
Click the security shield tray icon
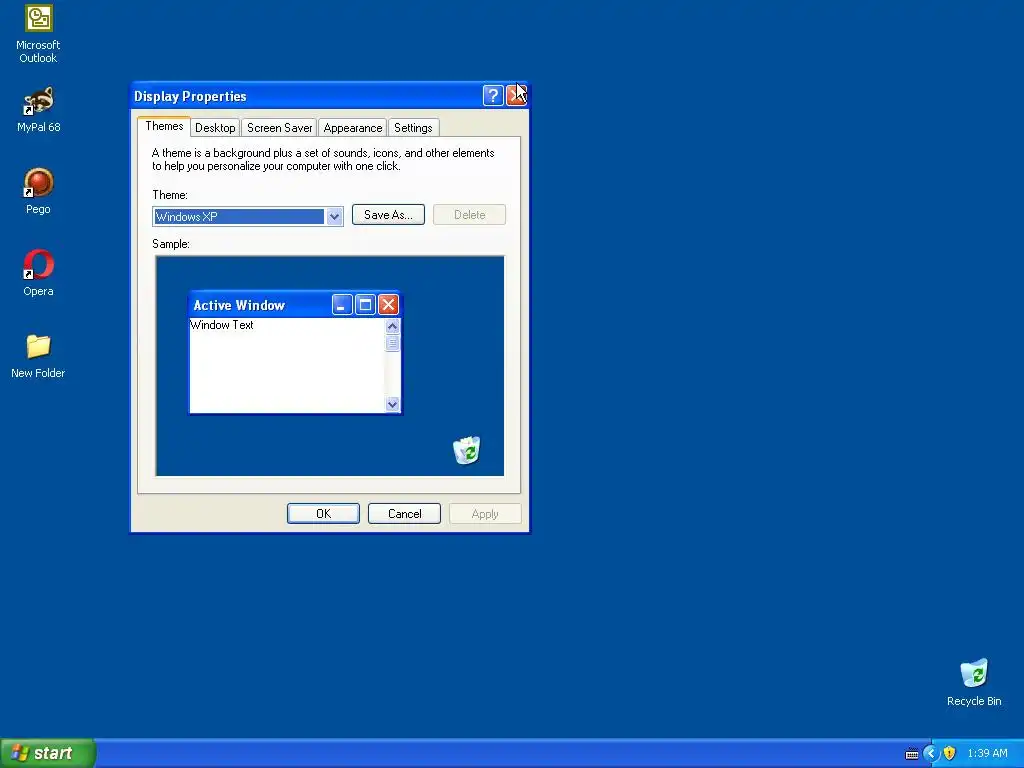950,753
